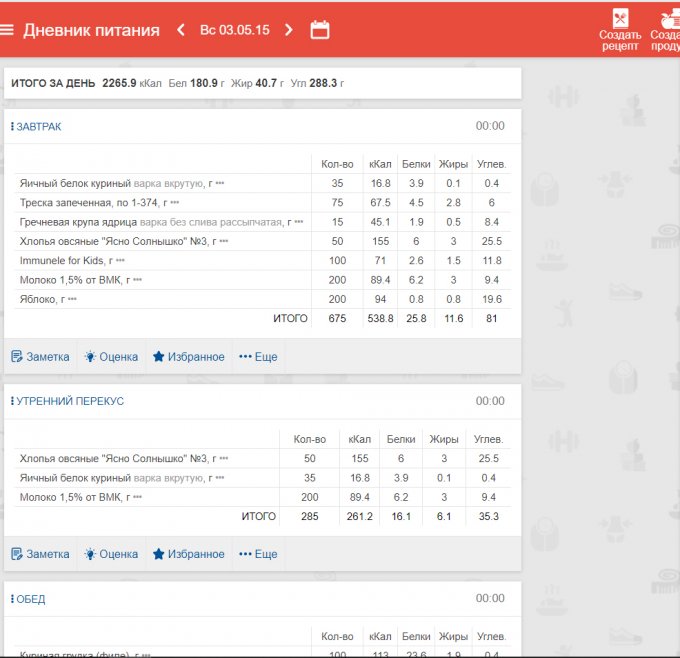Open the Завтрак meal options dots
This screenshot has width=680, height=658.
tap(12, 127)
